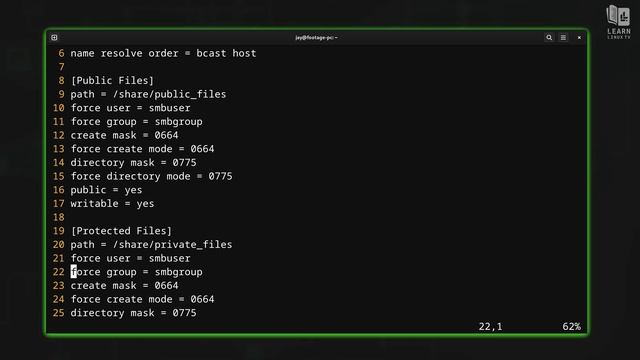Click 'force group = smbgroup' on line 11
Screen dimensions: 640x360
(136, 122)
